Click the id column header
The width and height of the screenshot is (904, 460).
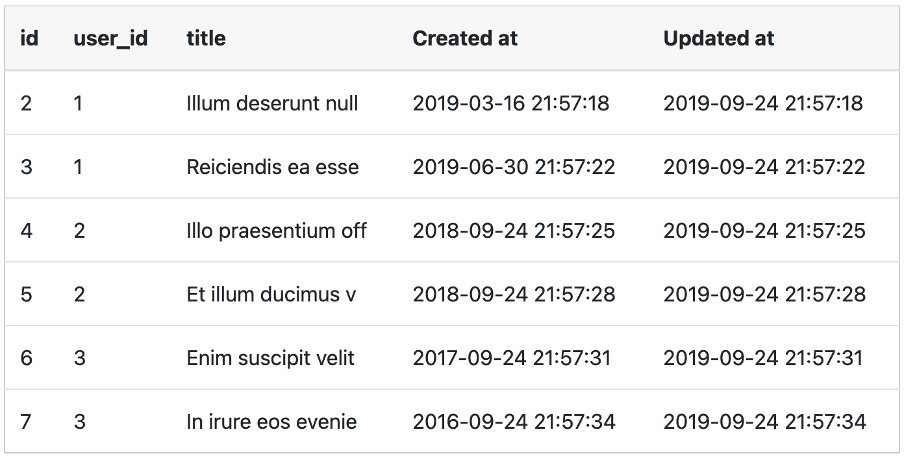pos(29,38)
